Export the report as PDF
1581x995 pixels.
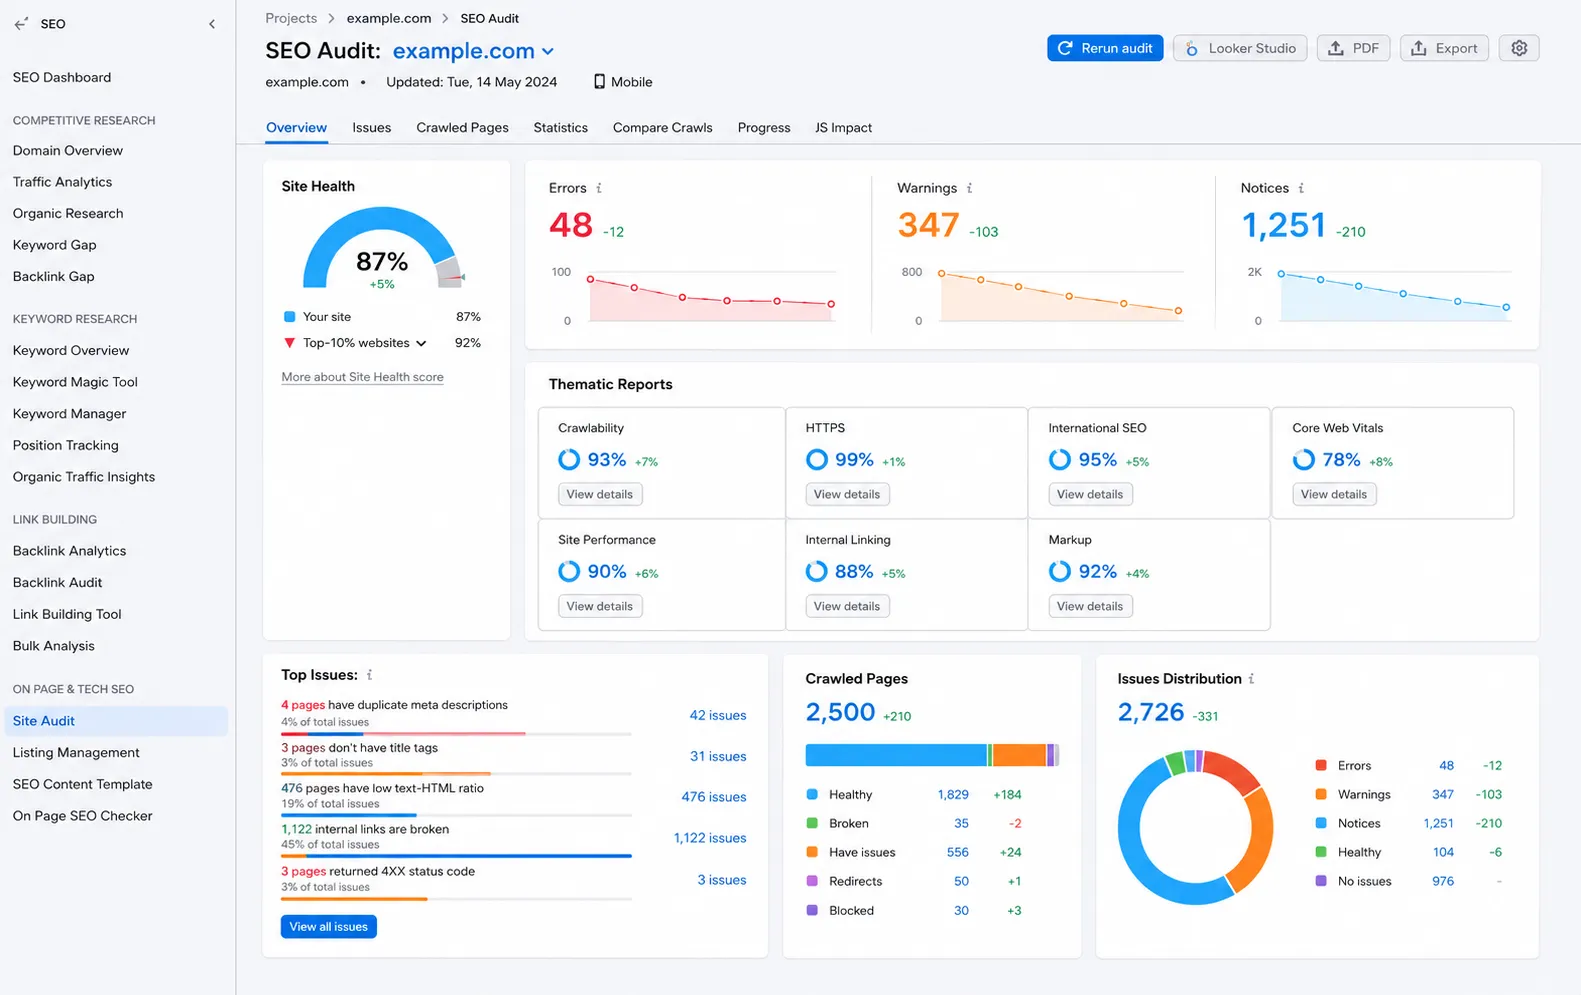click(1353, 48)
